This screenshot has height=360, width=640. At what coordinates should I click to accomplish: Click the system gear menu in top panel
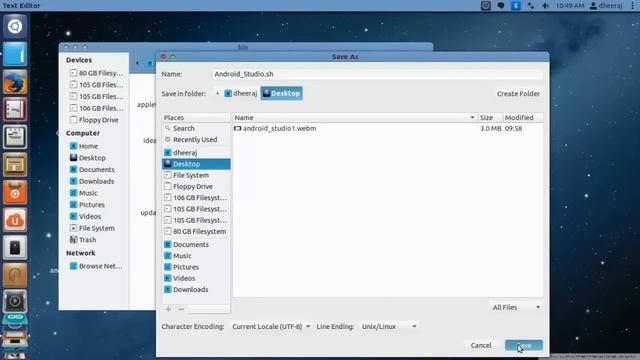coord(633,6)
